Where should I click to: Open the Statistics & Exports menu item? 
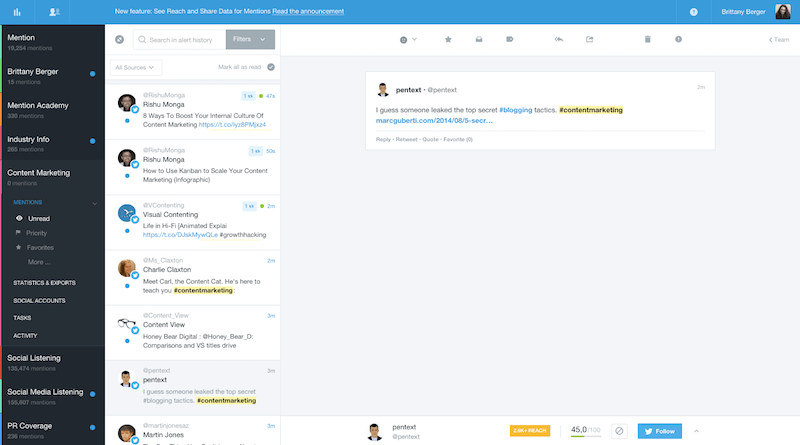(x=44, y=283)
